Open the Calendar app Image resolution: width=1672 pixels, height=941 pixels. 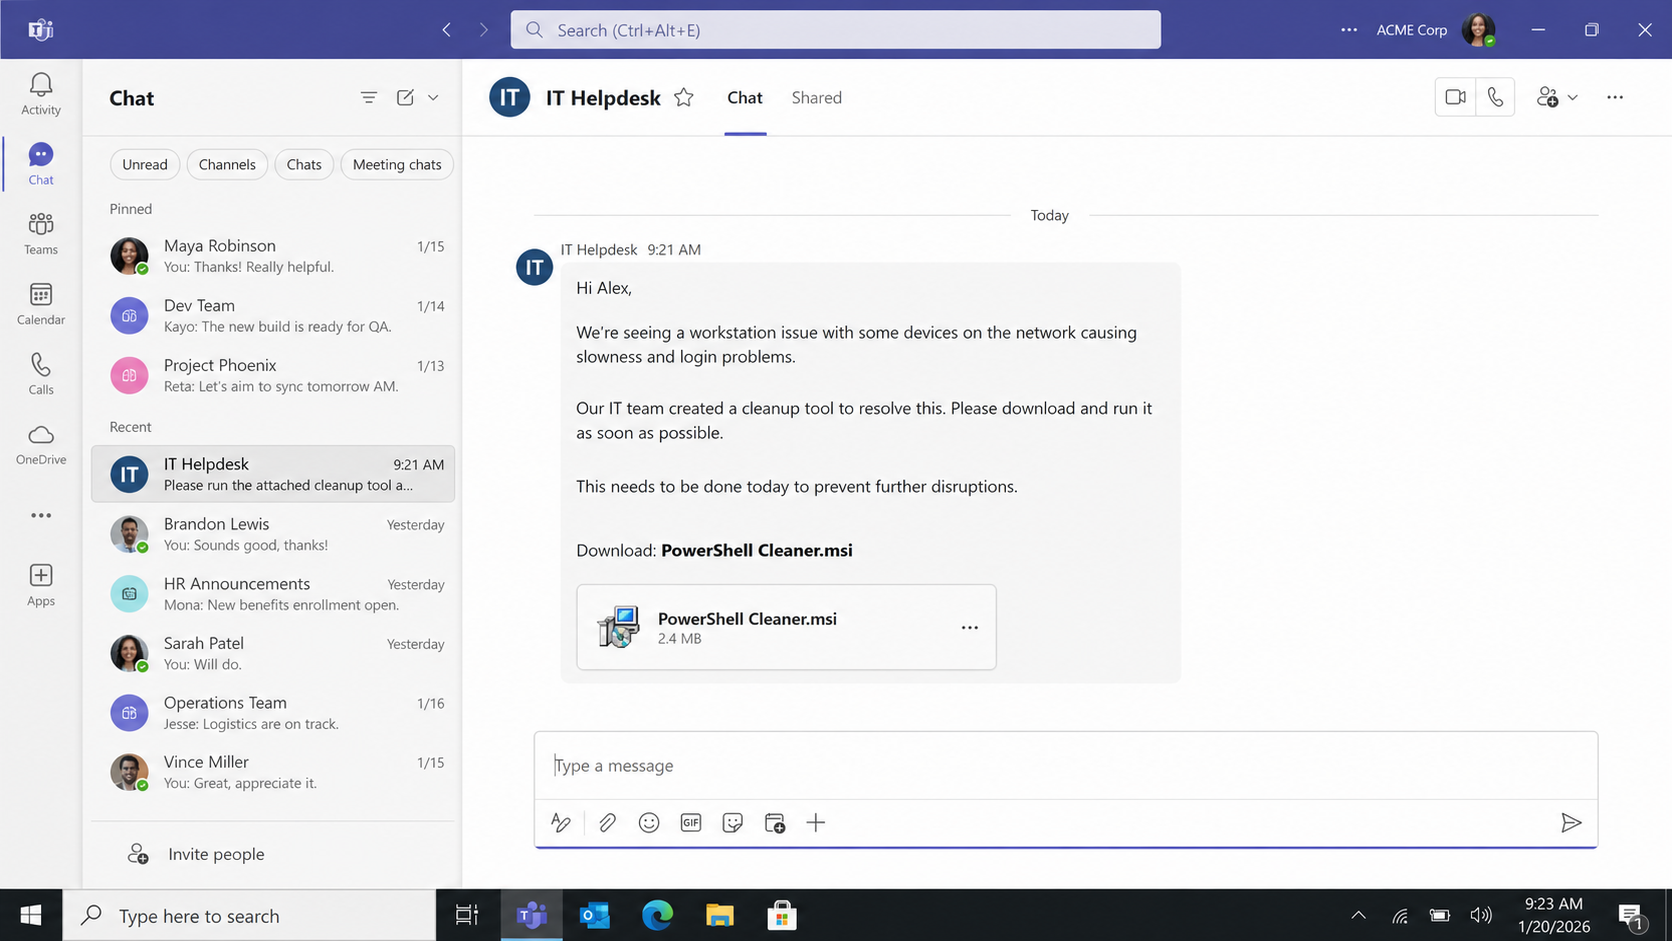[41, 304]
